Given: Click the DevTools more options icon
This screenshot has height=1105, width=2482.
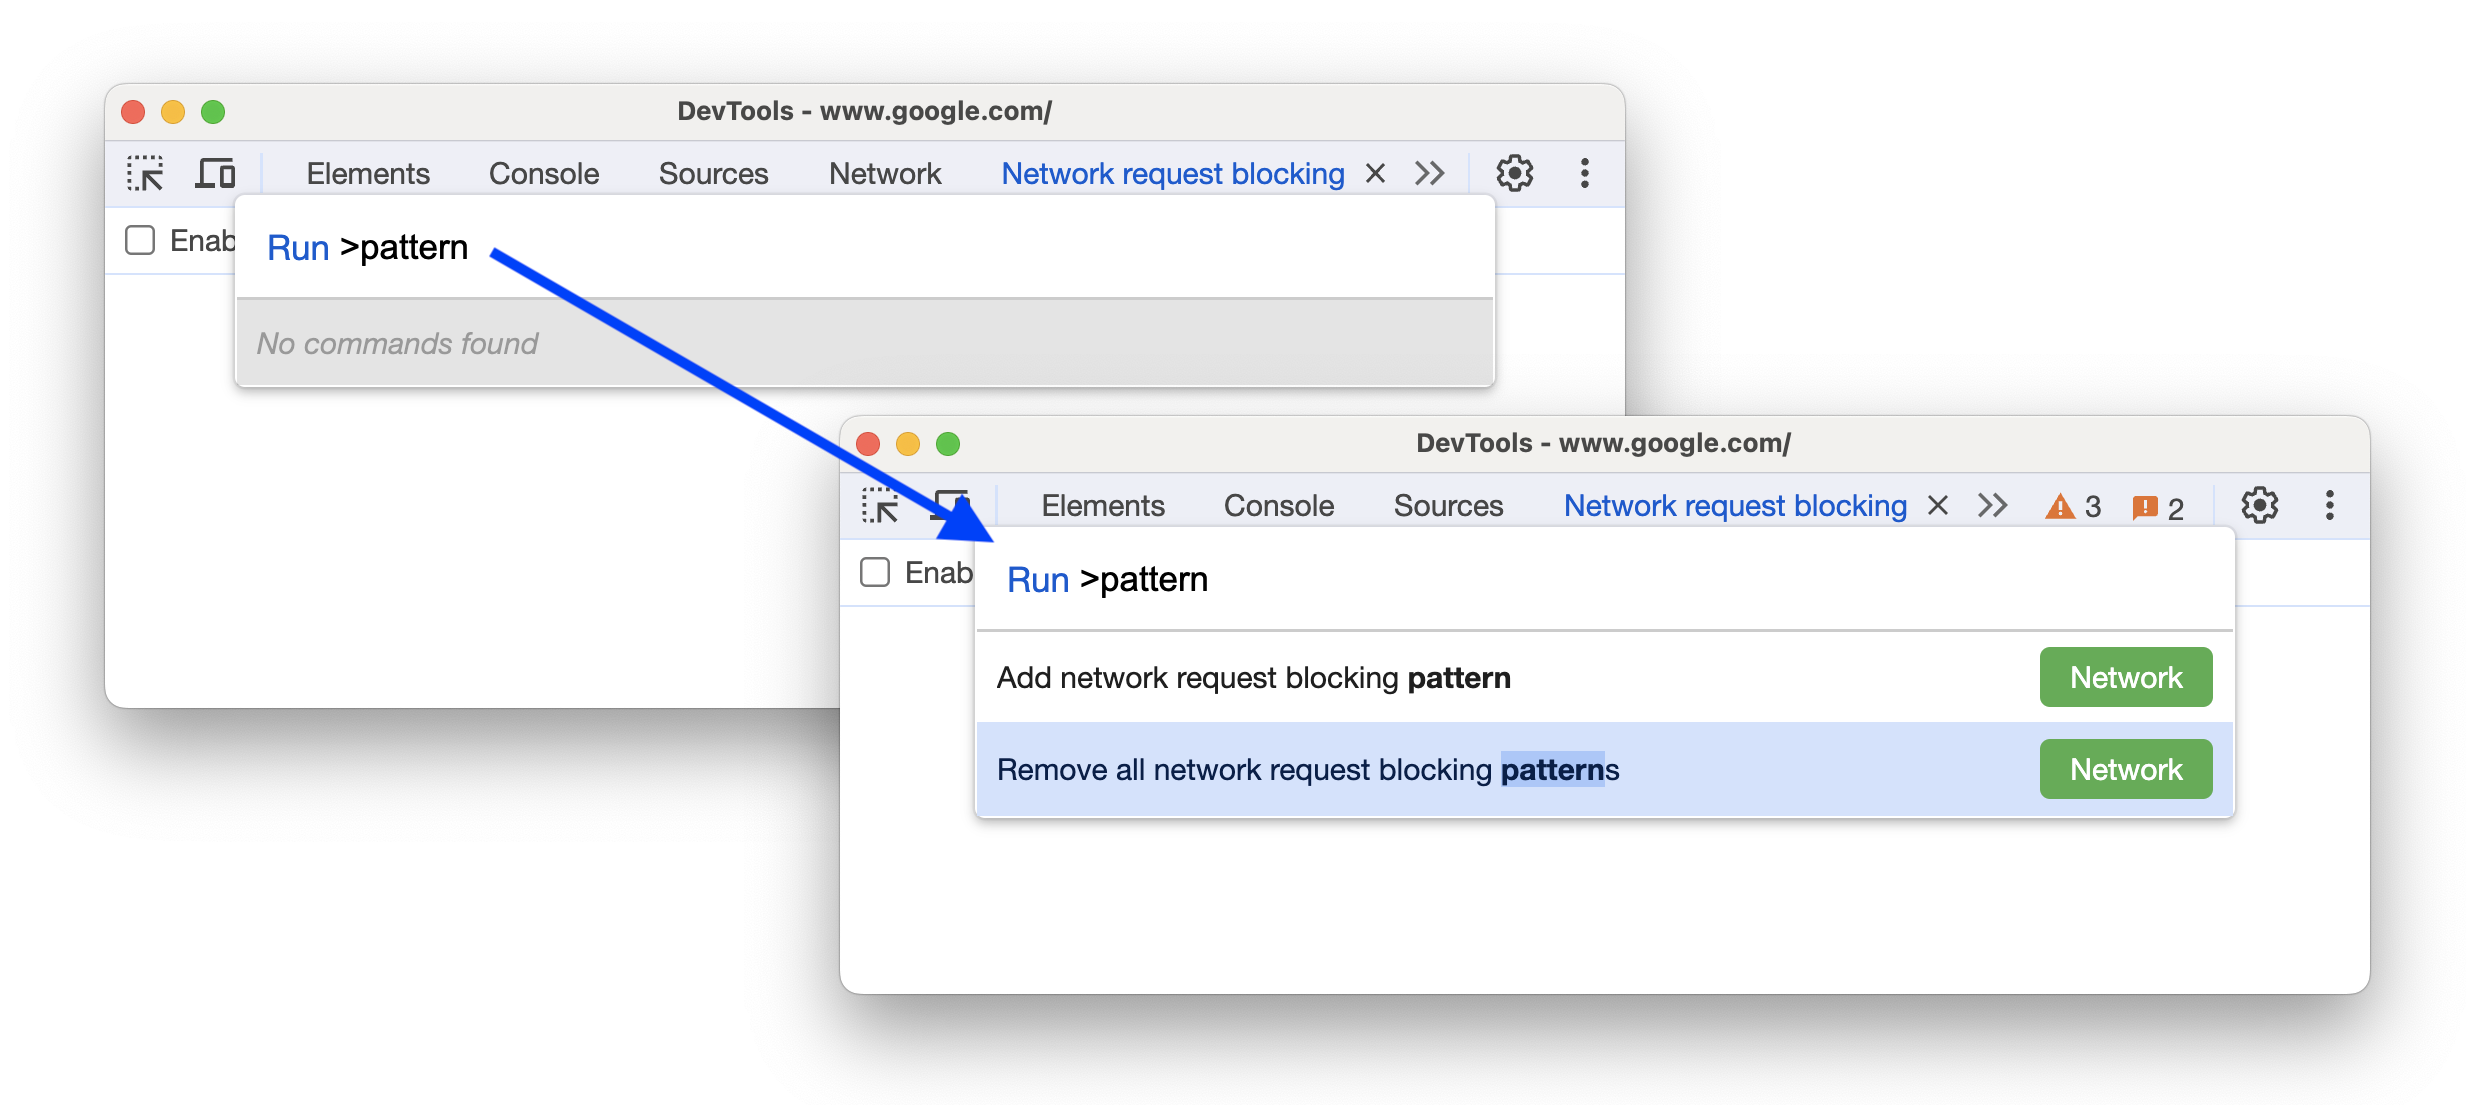Looking at the screenshot, I should click(x=1581, y=174).
